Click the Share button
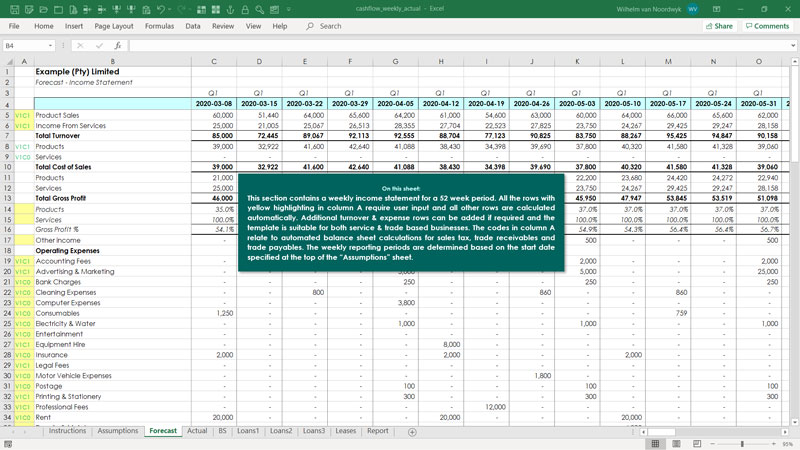 pos(719,26)
